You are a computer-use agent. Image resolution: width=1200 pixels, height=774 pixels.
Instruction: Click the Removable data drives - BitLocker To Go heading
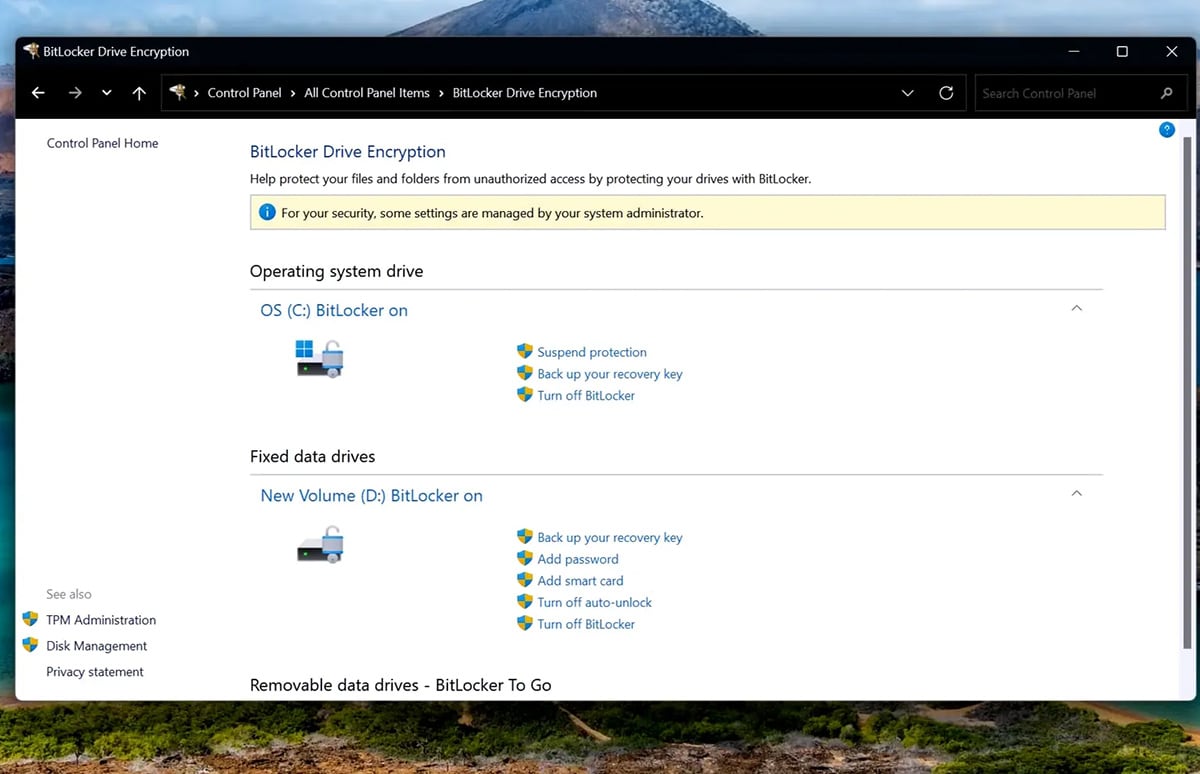pyautogui.click(x=400, y=685)
